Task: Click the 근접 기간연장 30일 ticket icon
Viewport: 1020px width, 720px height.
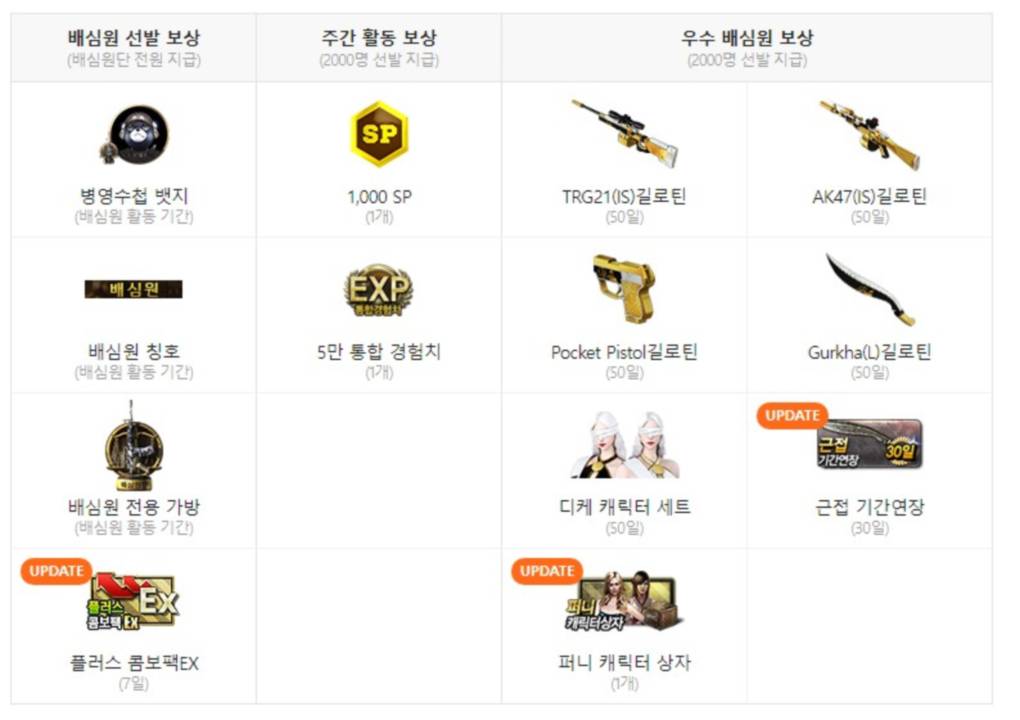Action: click(870, 444)
